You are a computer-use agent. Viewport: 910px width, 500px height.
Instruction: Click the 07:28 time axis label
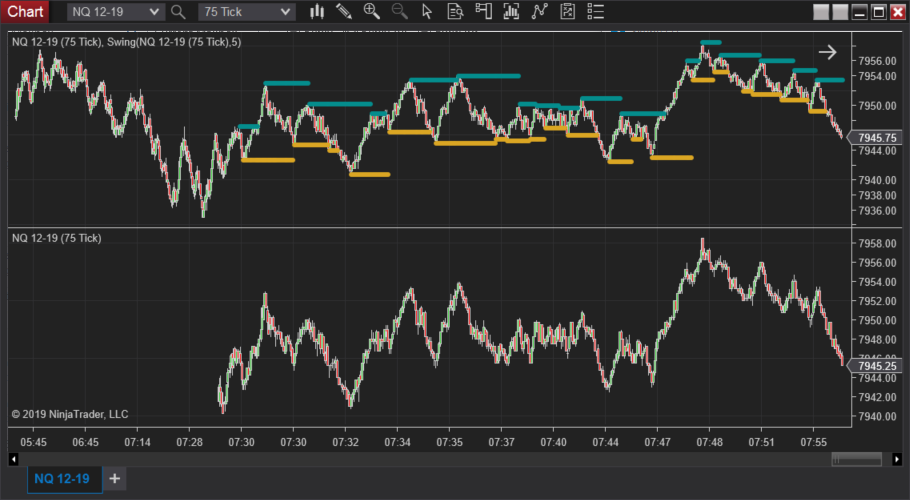[x=189, y=442]
